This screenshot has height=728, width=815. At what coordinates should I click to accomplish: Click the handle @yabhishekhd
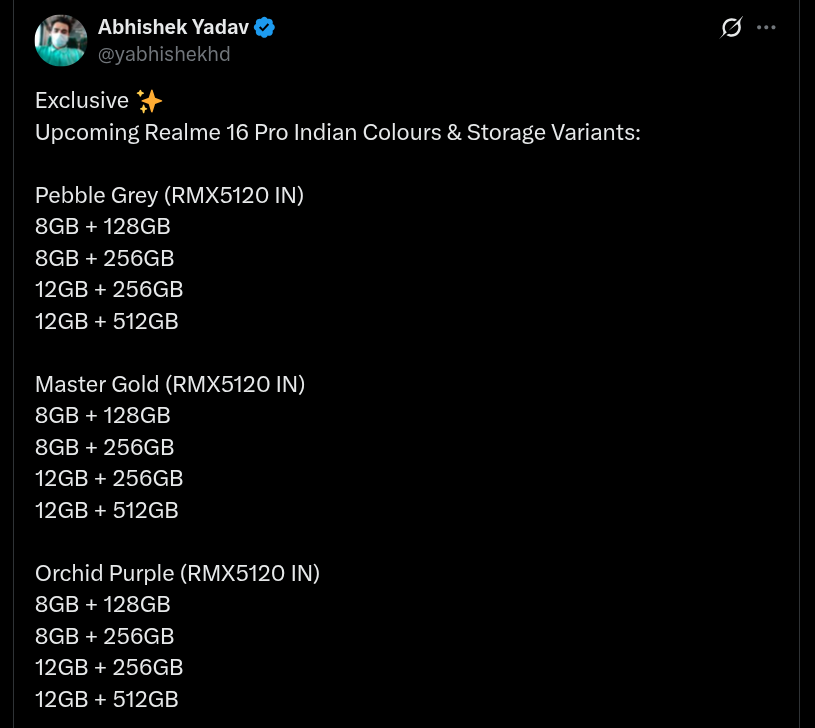pos(164,54)
